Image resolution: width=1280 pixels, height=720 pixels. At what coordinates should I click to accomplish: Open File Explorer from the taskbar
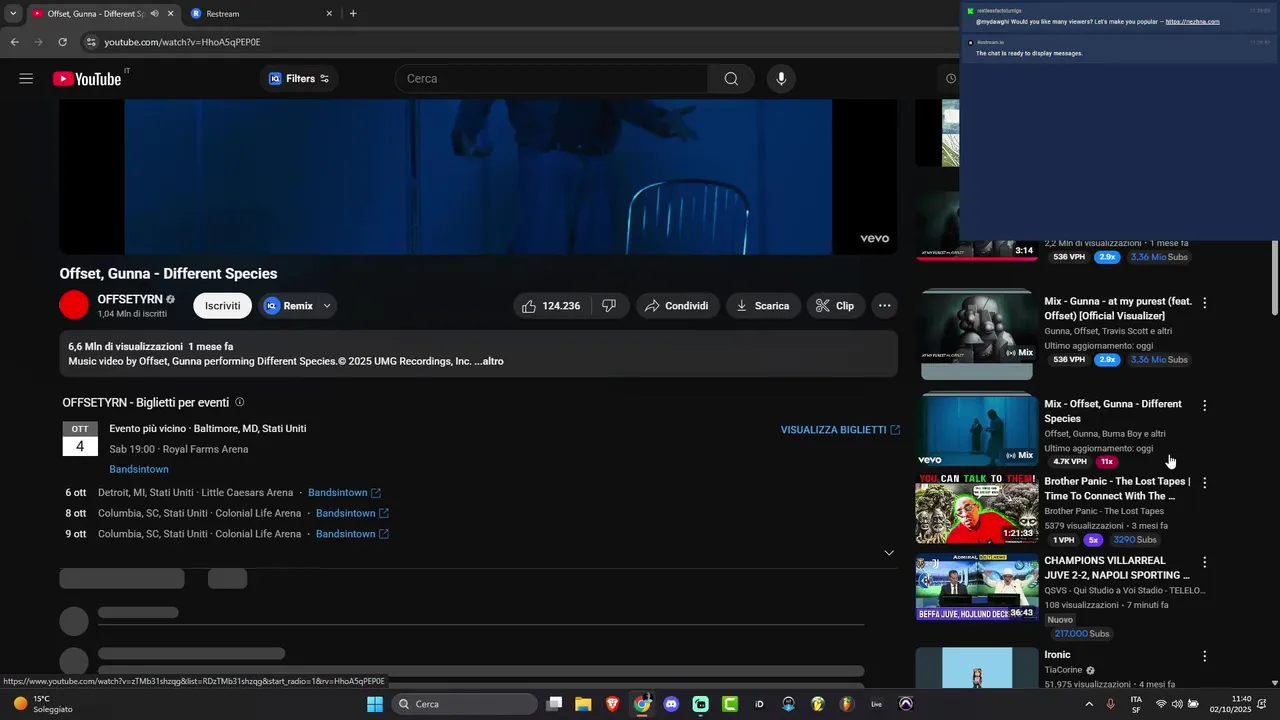[x=583, y=704]
